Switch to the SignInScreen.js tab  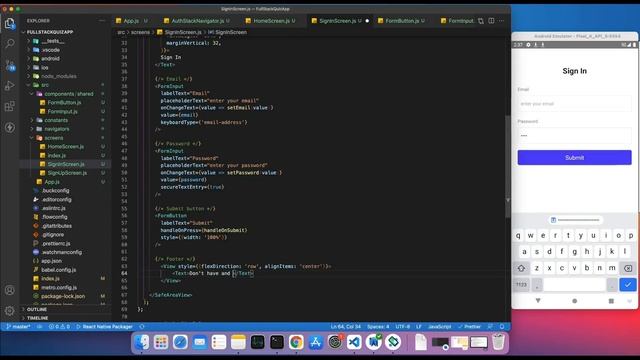click(337, 20)
